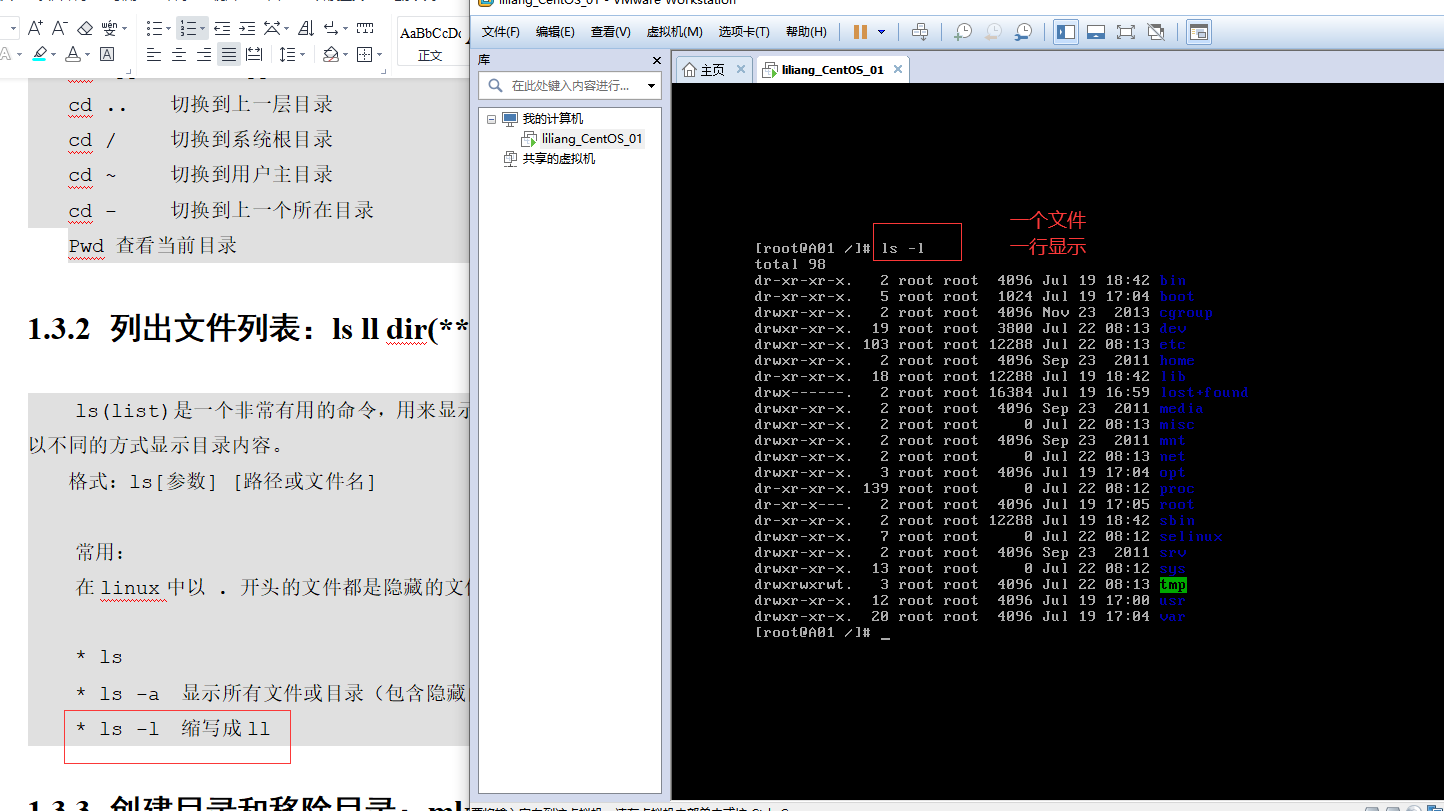
Task: Close the 主页 tab
Action: (741, 69)
